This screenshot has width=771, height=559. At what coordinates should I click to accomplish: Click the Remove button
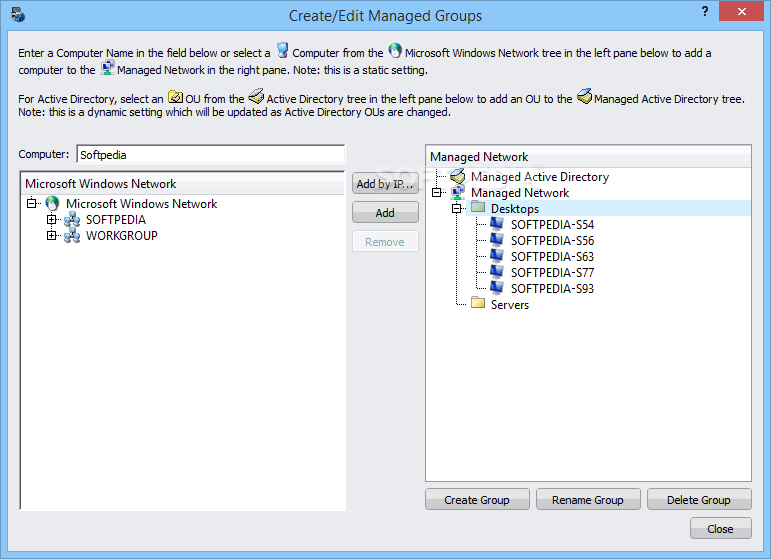(x=385, y=241)
